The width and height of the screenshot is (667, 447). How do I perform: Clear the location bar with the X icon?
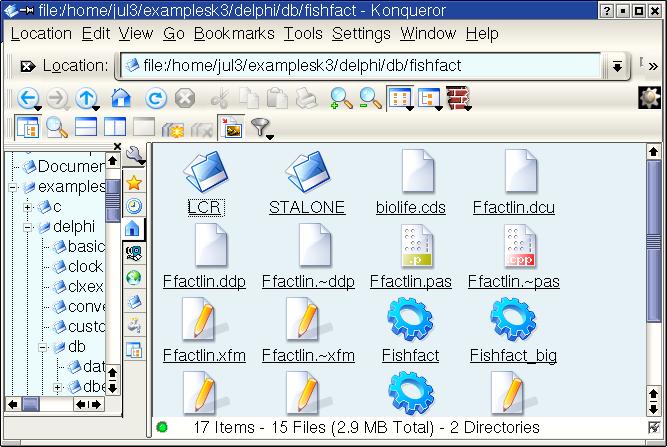coord(28,66)
